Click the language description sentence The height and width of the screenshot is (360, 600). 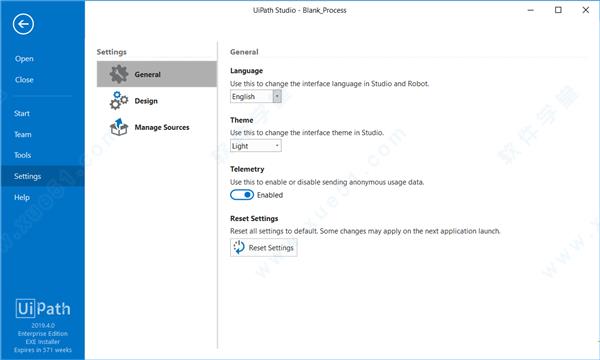pyautogui.click(x=329, y=84)
